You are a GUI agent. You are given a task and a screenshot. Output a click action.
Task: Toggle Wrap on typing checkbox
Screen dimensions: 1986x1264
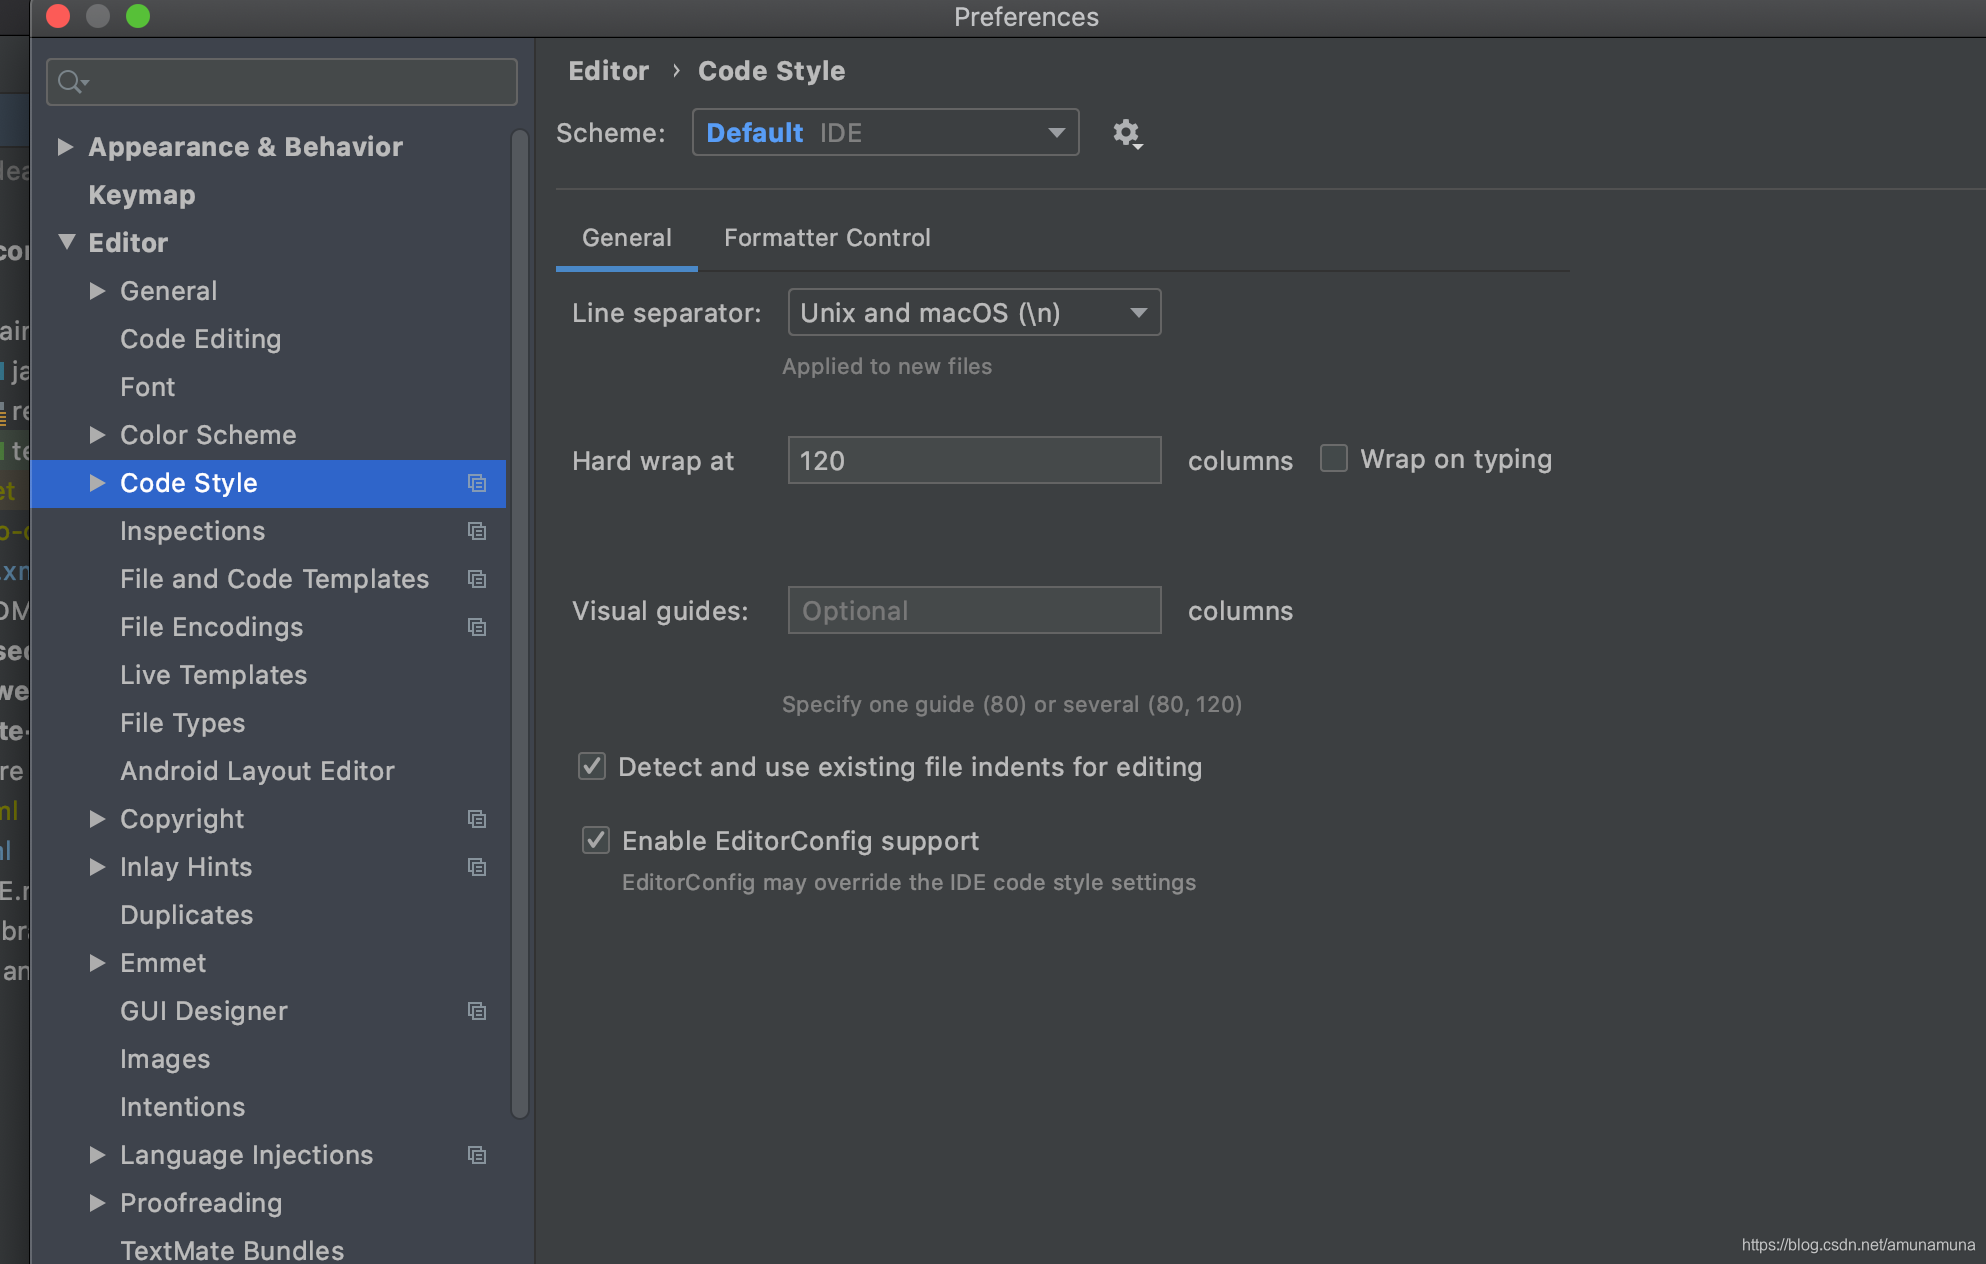(x=1334, y=458)
